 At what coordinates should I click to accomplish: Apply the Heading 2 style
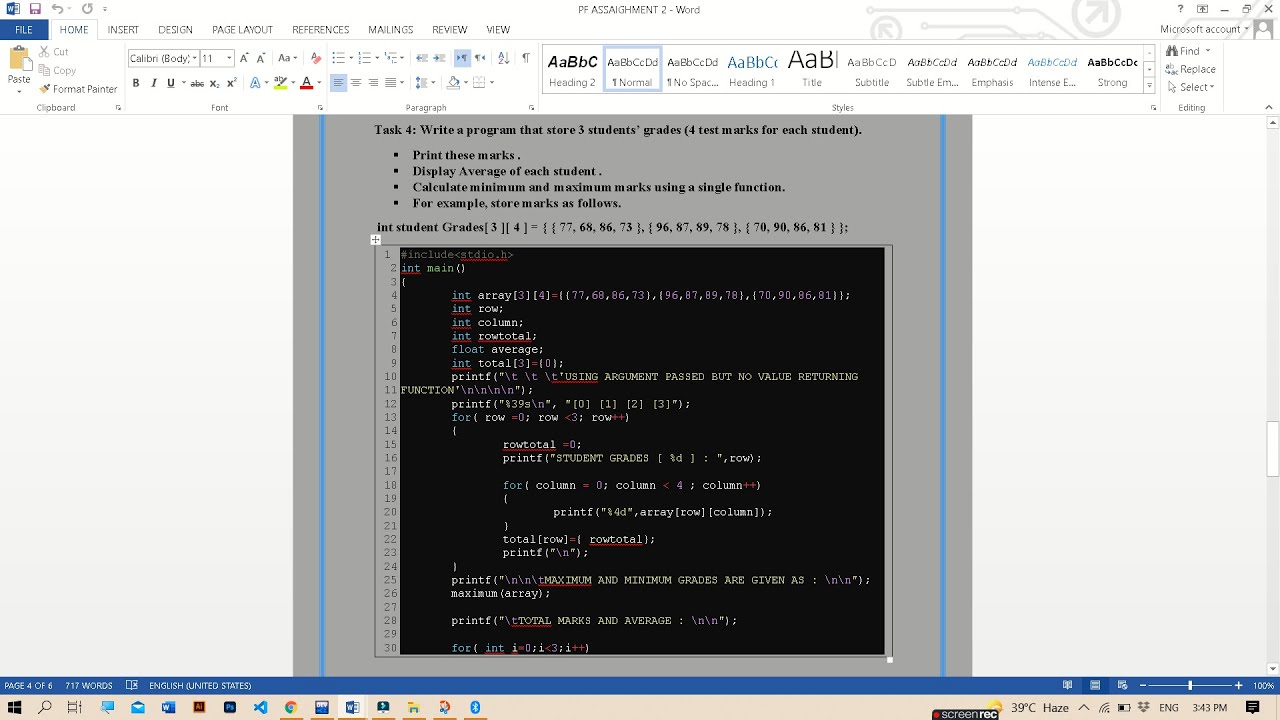tap(572, 70)
